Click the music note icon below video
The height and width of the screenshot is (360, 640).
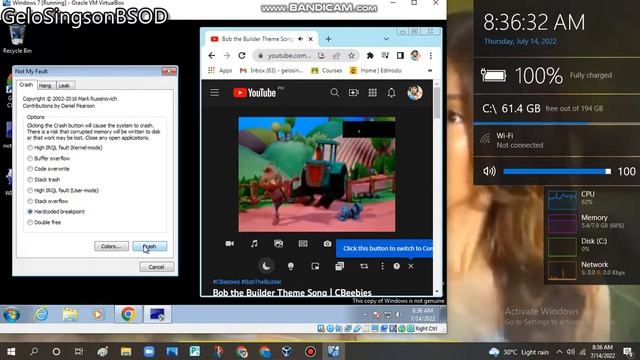(254, 244)
